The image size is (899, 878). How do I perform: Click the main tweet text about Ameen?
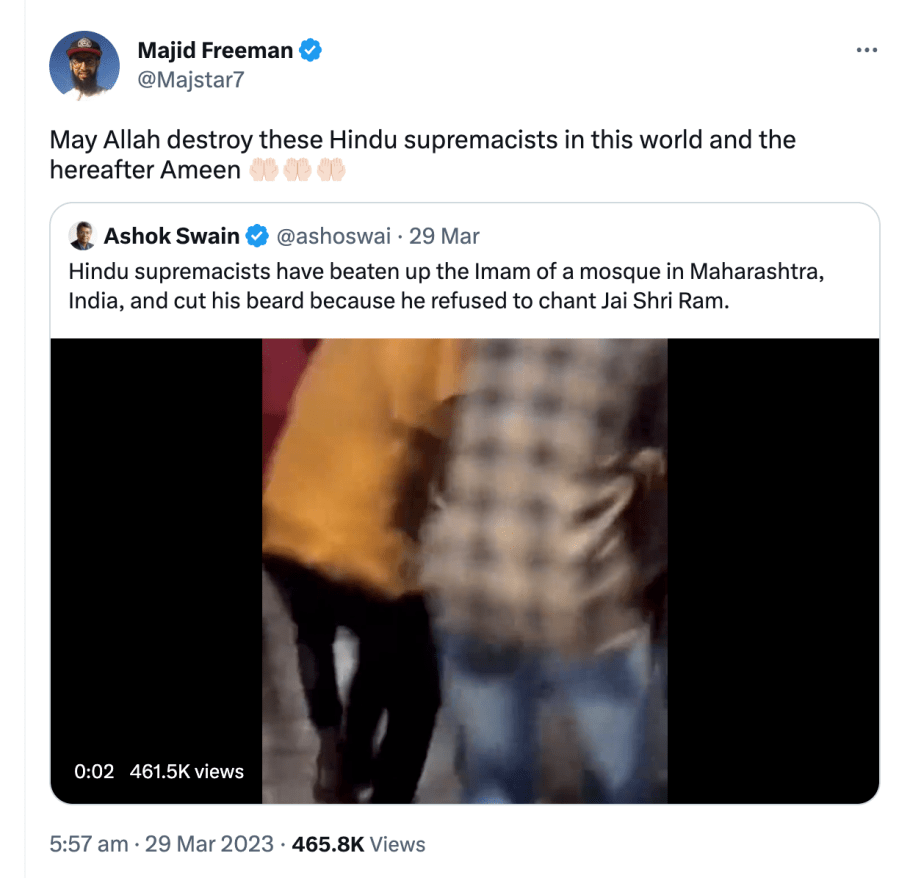(423, 155)
